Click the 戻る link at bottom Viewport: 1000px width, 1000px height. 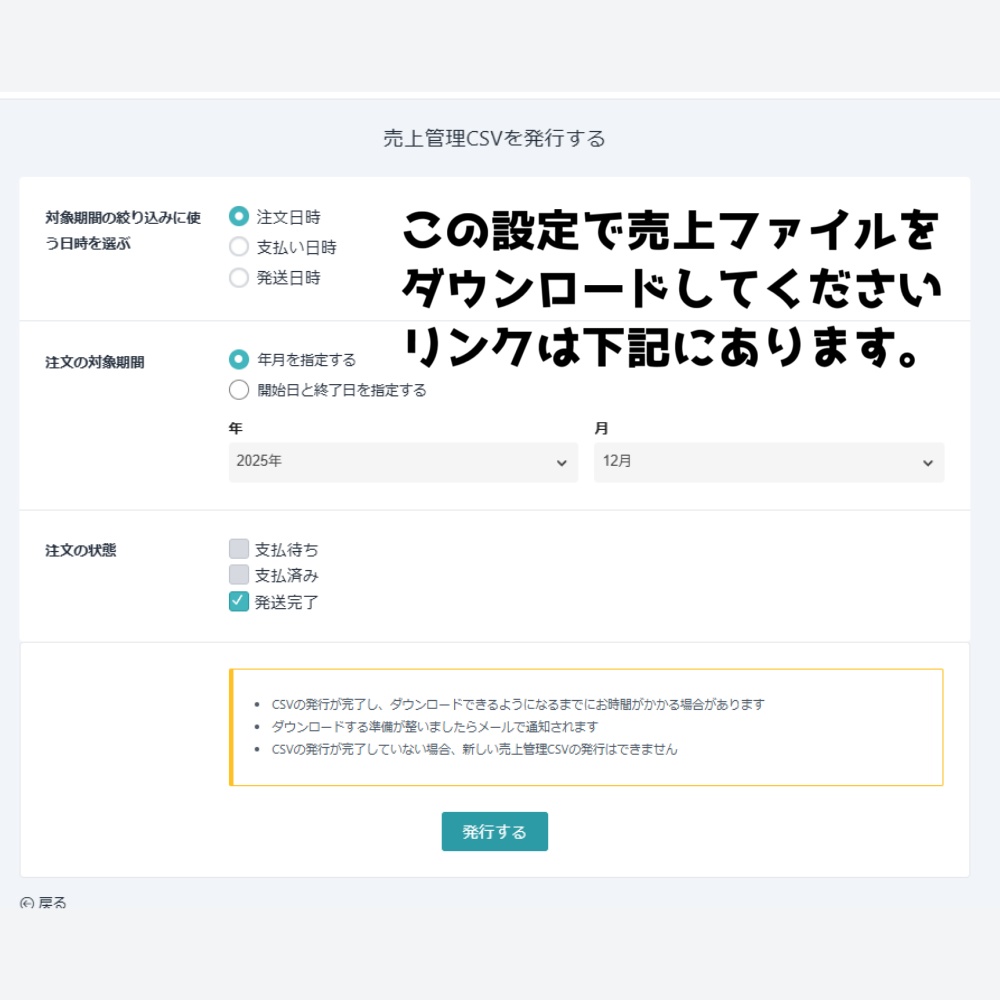pos(53,902)
